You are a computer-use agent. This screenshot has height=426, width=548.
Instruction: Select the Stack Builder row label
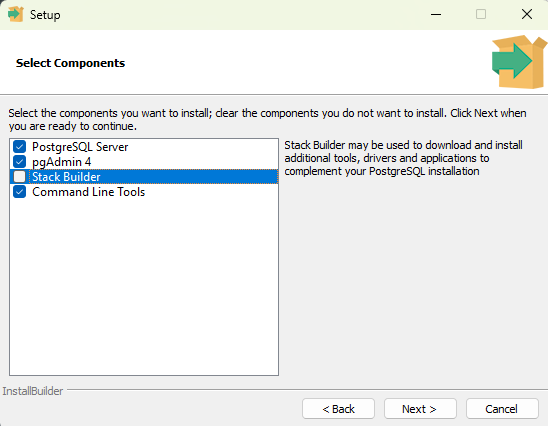(66, 177)
